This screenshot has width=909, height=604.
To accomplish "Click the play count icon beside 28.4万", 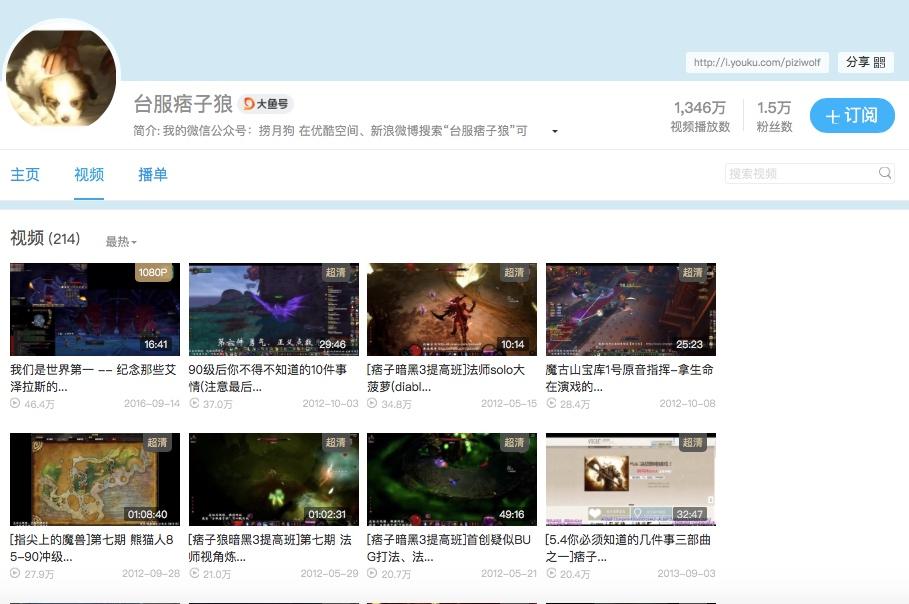I will 551,403.
